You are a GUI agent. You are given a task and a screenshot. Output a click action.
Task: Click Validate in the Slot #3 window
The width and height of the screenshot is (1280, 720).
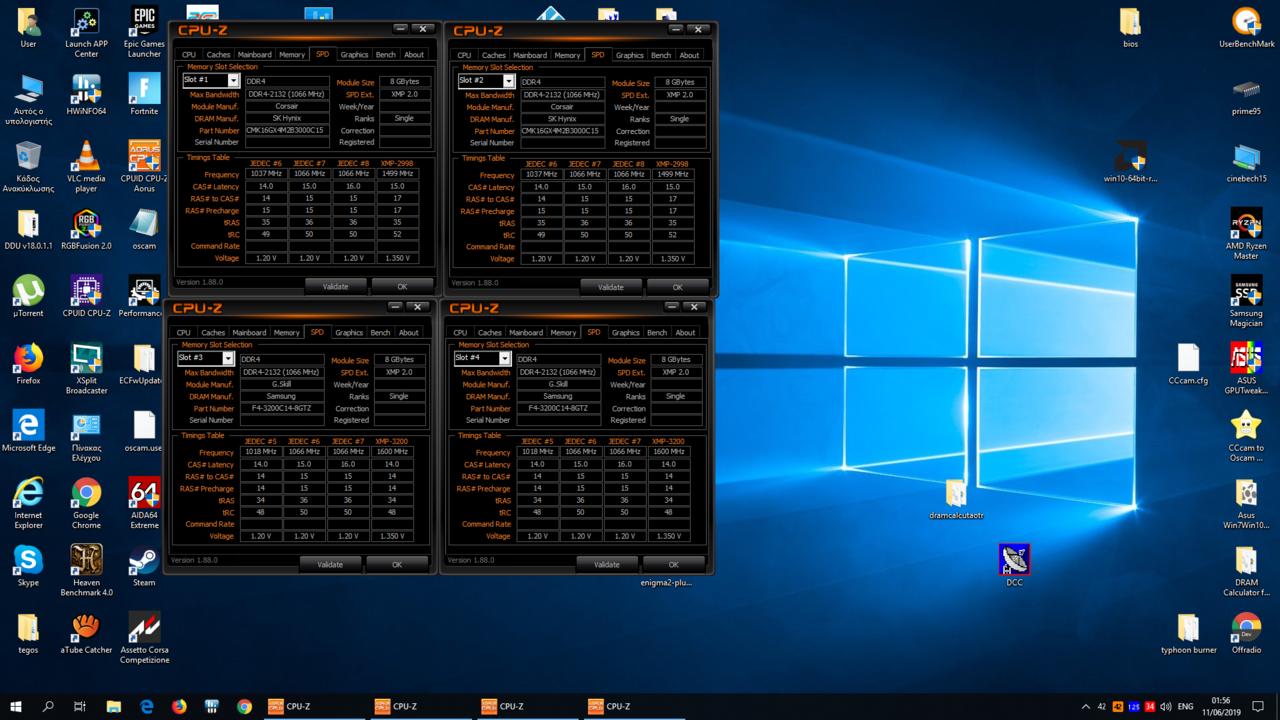click(330, 564)
